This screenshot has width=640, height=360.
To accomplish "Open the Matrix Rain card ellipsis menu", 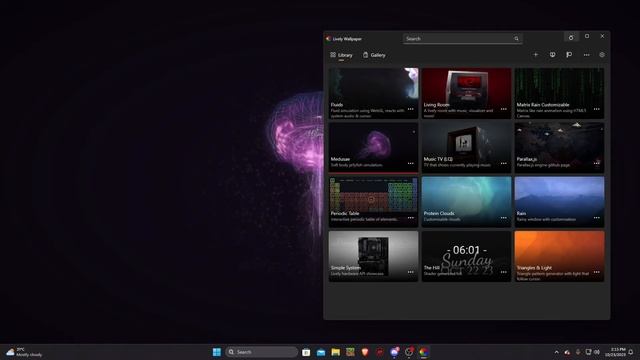I will [597, 109].
